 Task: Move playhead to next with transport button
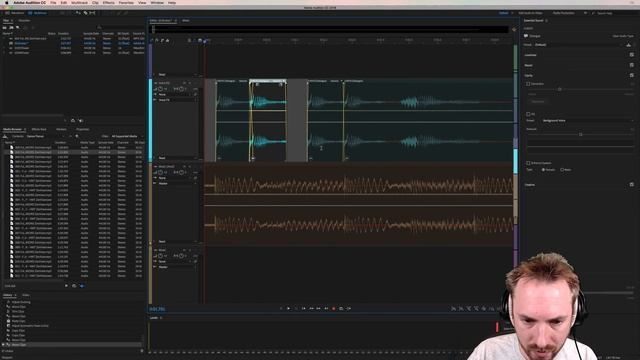click(326, 309)
